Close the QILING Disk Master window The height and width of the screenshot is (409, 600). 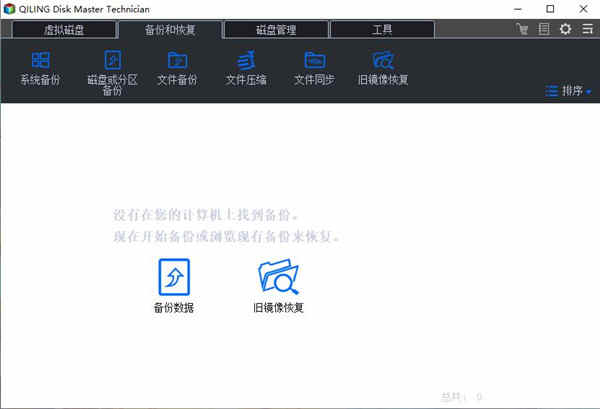(583, 9)
